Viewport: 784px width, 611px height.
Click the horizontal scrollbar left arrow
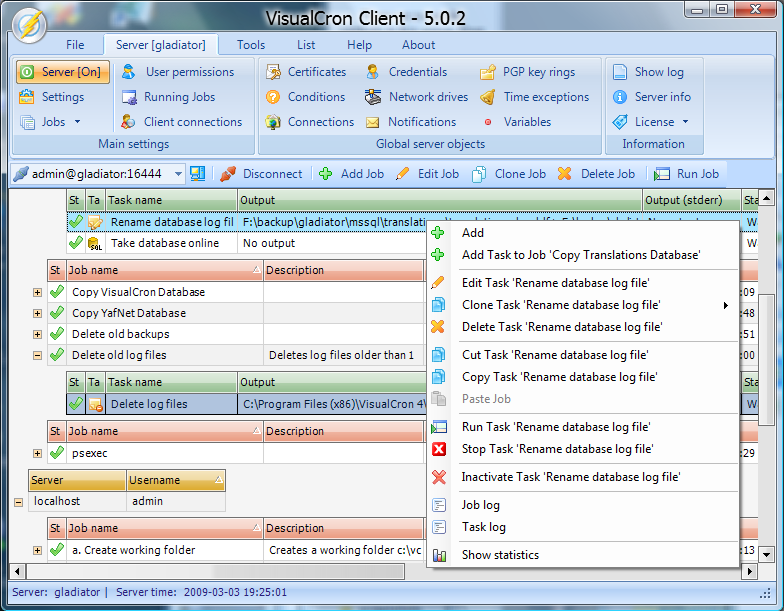[18, 571]
